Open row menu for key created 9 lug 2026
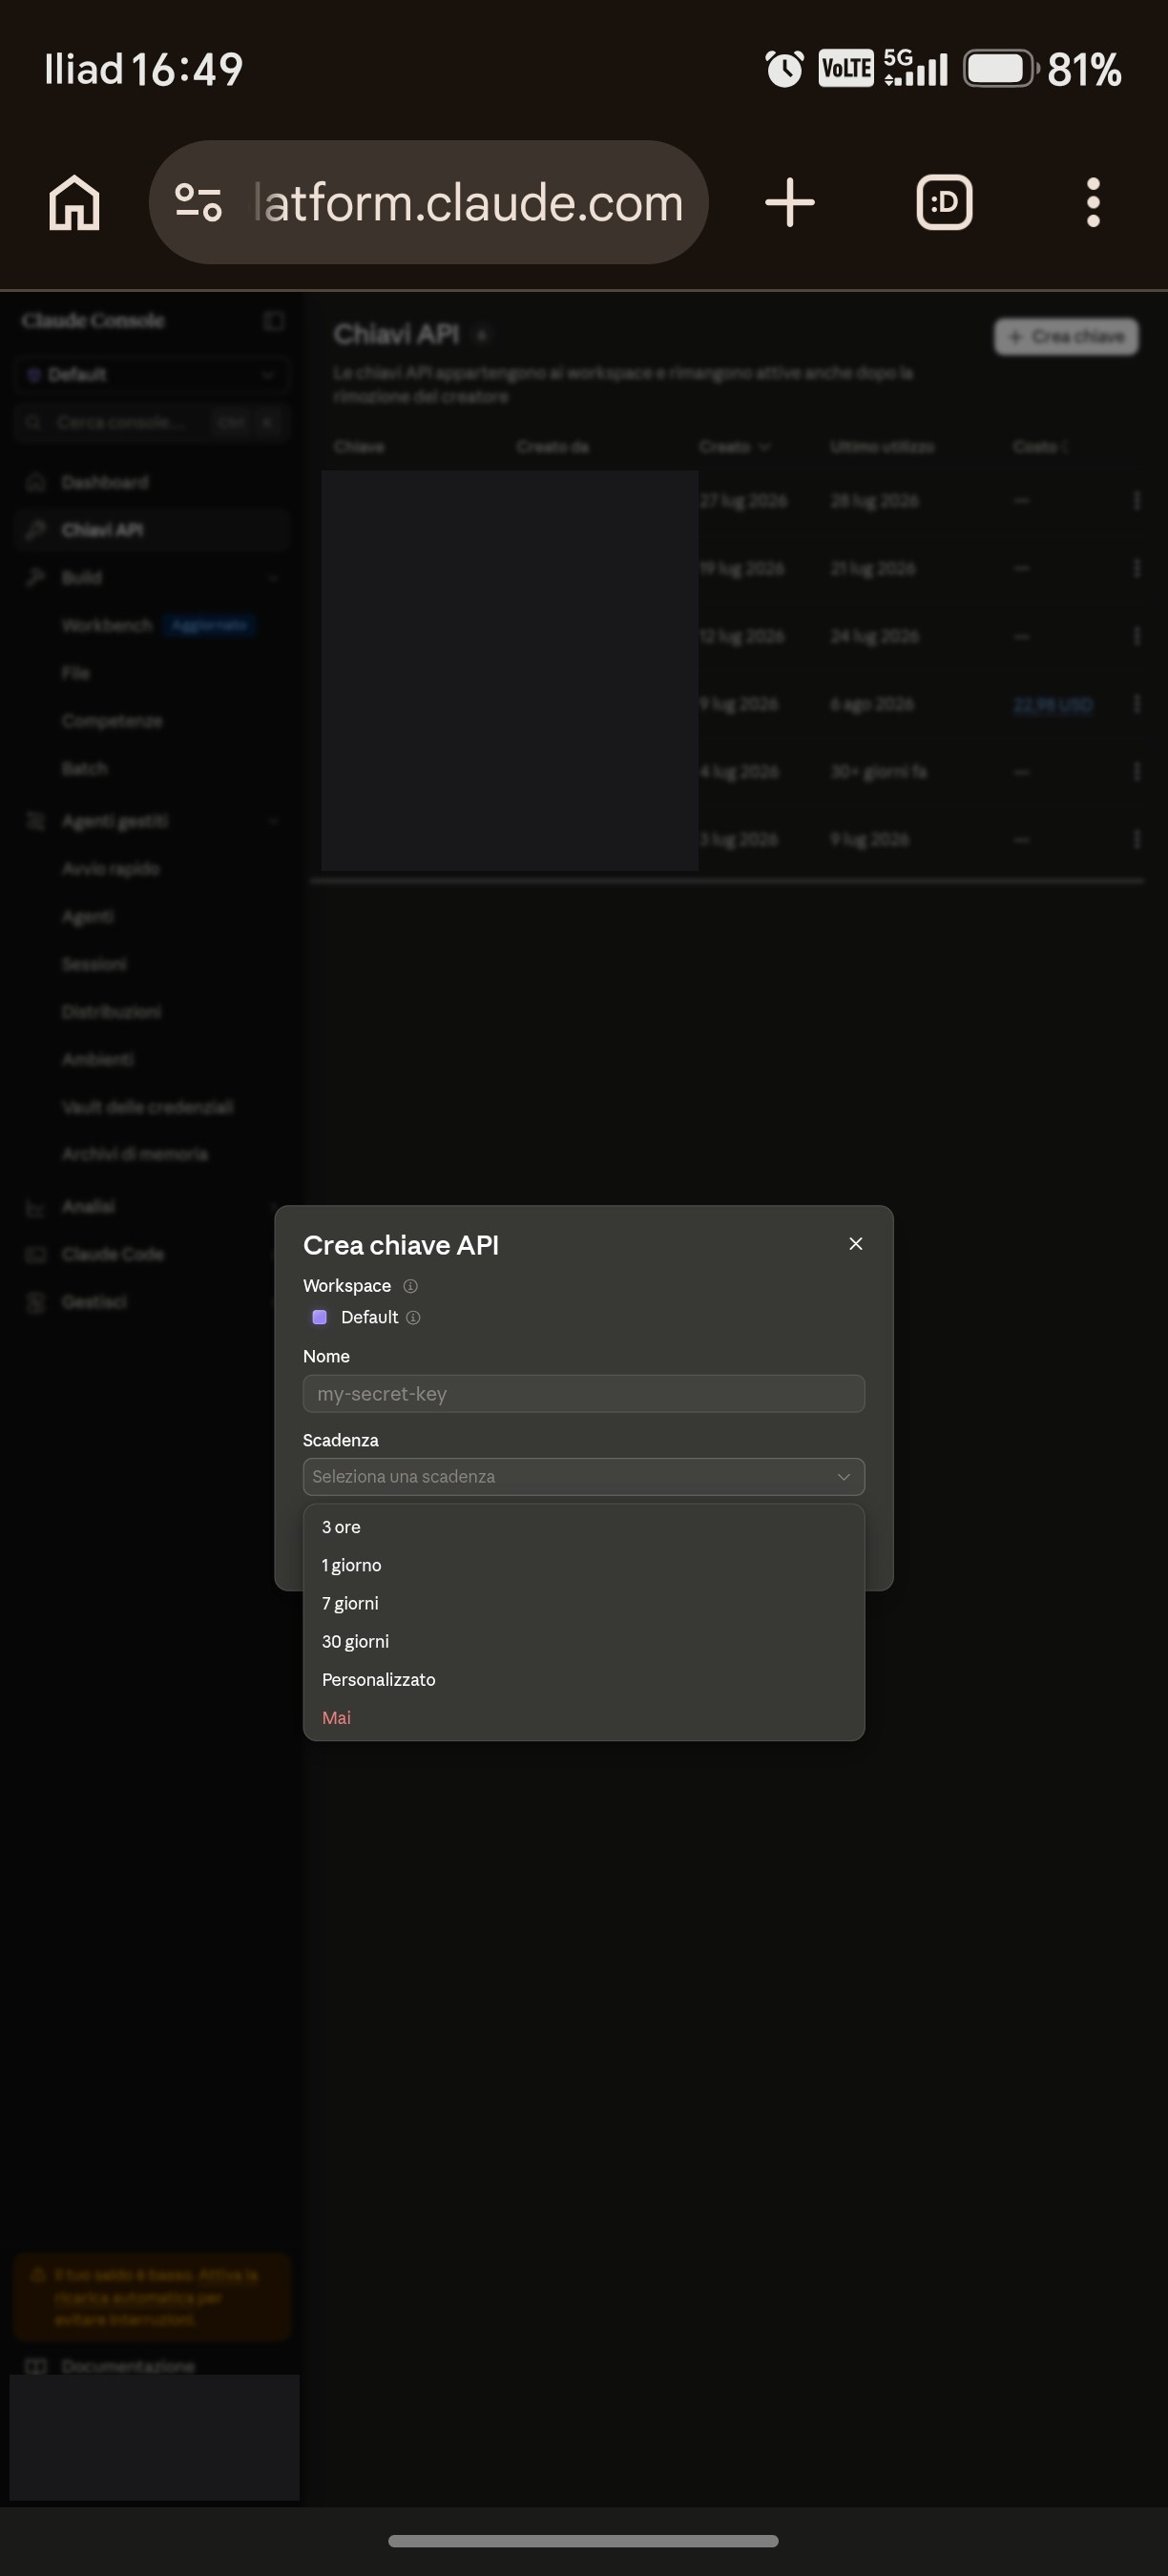 (x=1136, y=703)
